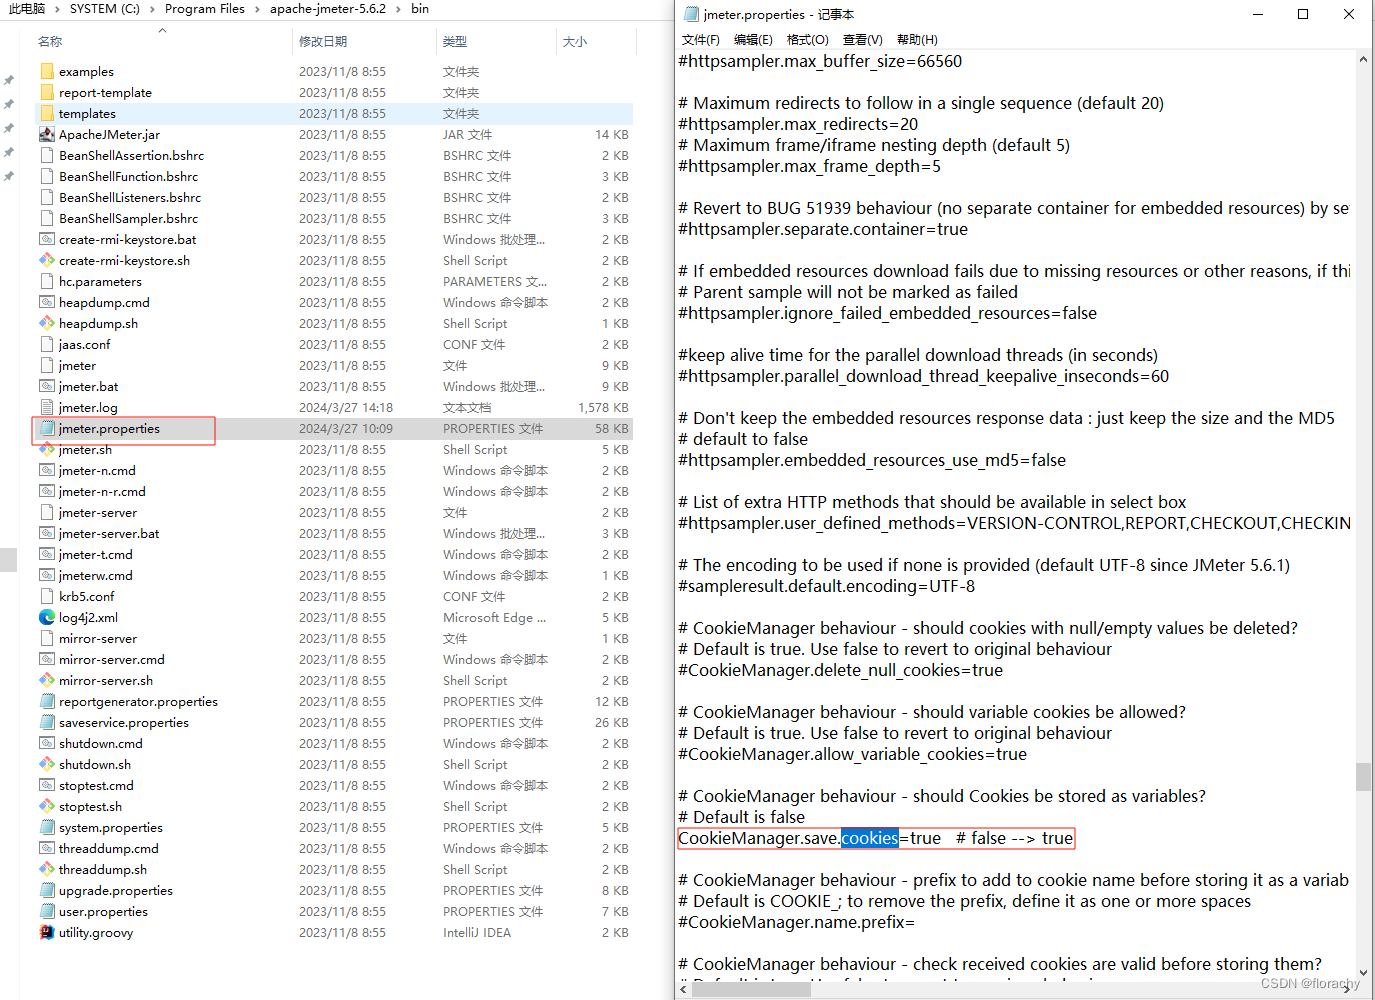1375x1000 pixels.
Task: Click the jmeter-n.cmd file icon
Action: pyautogui.click(x=47, y=471)
